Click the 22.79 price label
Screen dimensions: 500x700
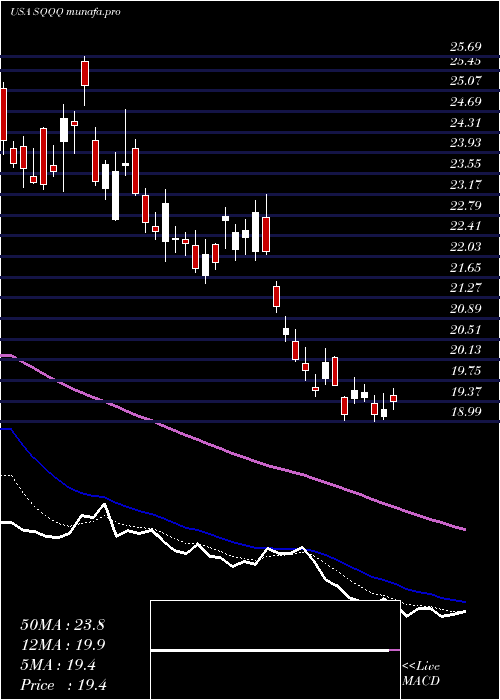[x=465, y=206]
